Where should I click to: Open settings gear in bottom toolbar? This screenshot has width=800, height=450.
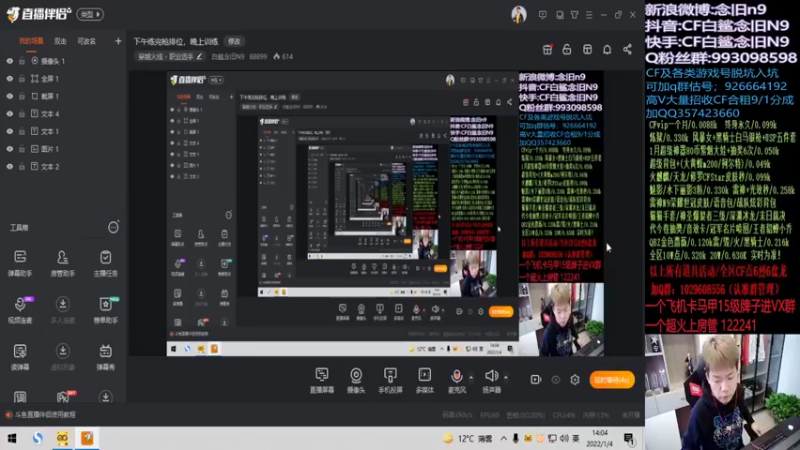(575, 380)
